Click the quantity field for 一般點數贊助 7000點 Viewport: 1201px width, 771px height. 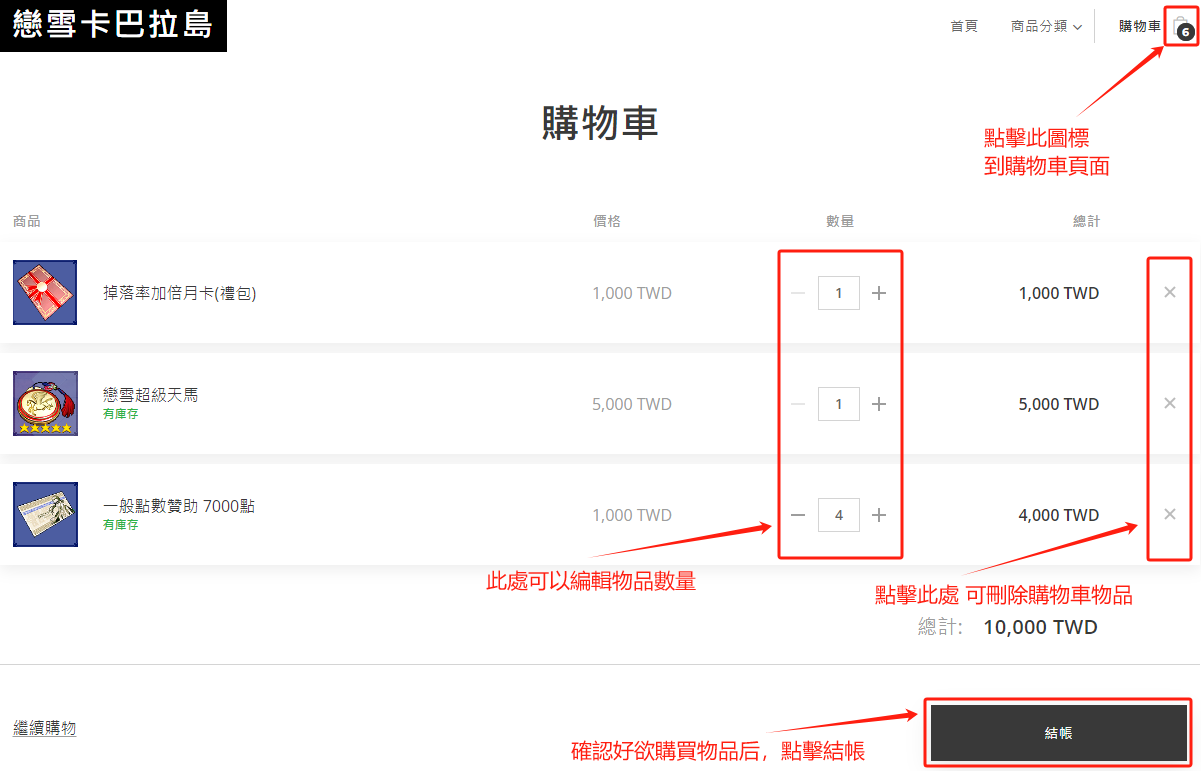coord(838,515)
